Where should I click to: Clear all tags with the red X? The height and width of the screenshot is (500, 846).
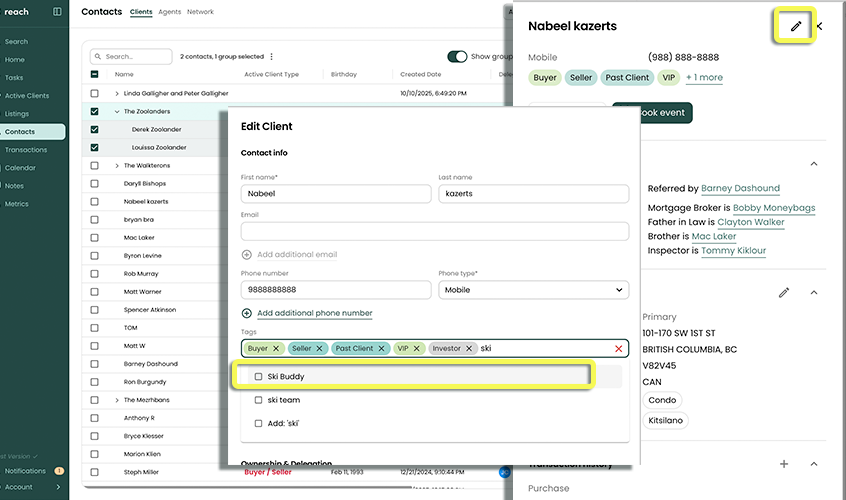618,349
